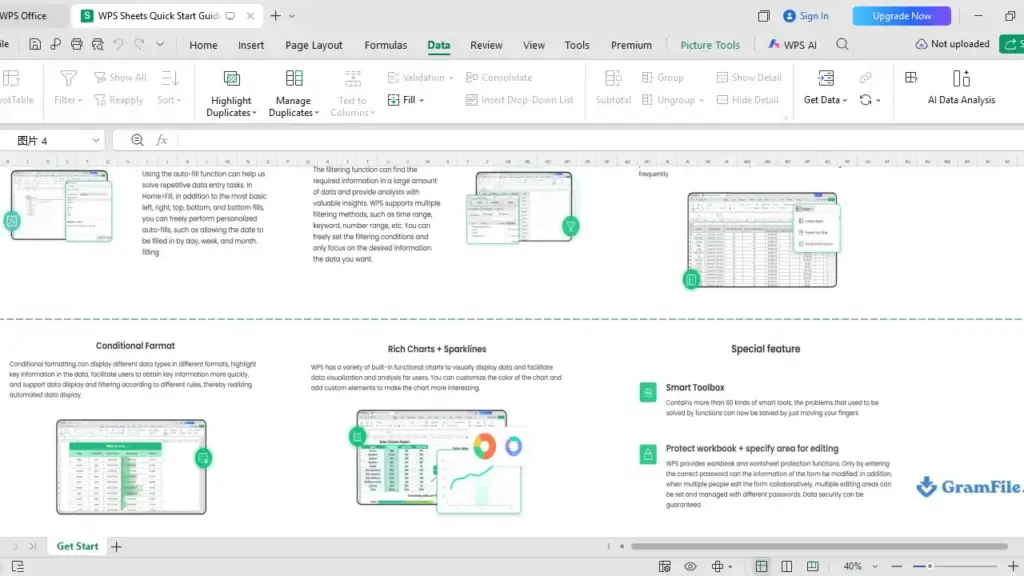Open the Review ribbon tab
Screen dimensions: 1024x576
pyautogui.click(x=486, y=45)
